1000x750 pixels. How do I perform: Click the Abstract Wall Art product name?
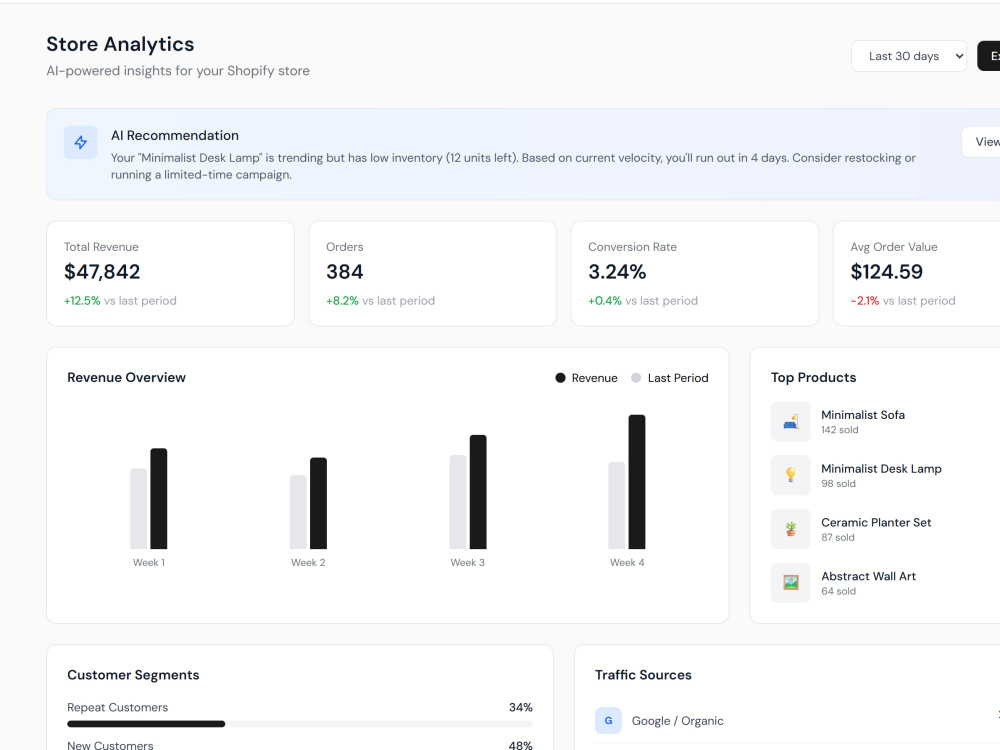point(869,576)
